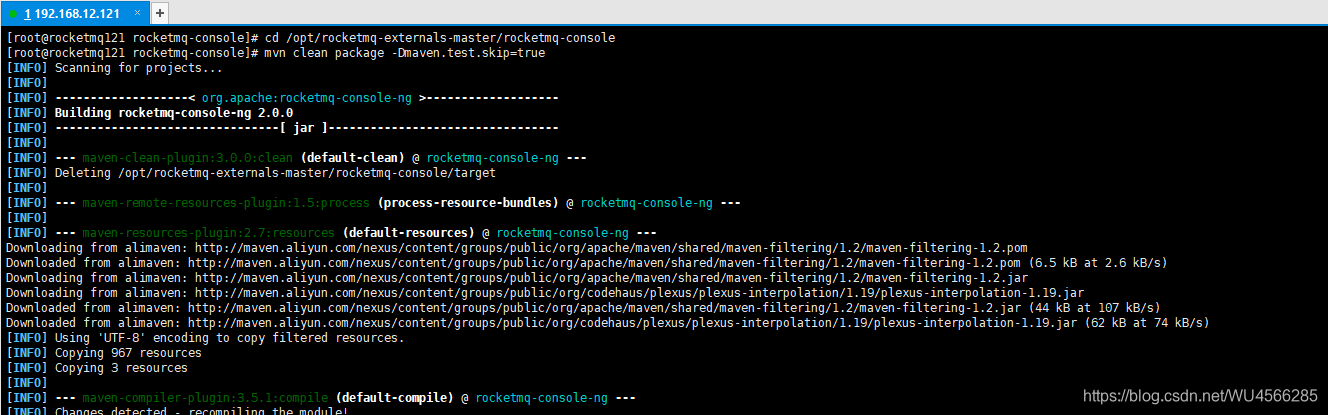
Task: Click the Downloading plexus-interpolation-1.19.jar line
Action: tap(545, 293)
